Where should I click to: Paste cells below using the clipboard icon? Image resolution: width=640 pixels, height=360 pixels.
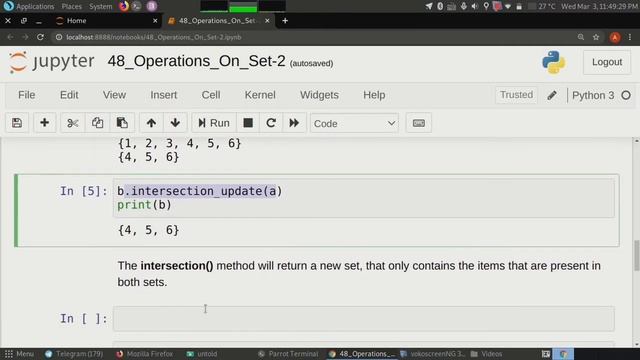click(122, 123)
